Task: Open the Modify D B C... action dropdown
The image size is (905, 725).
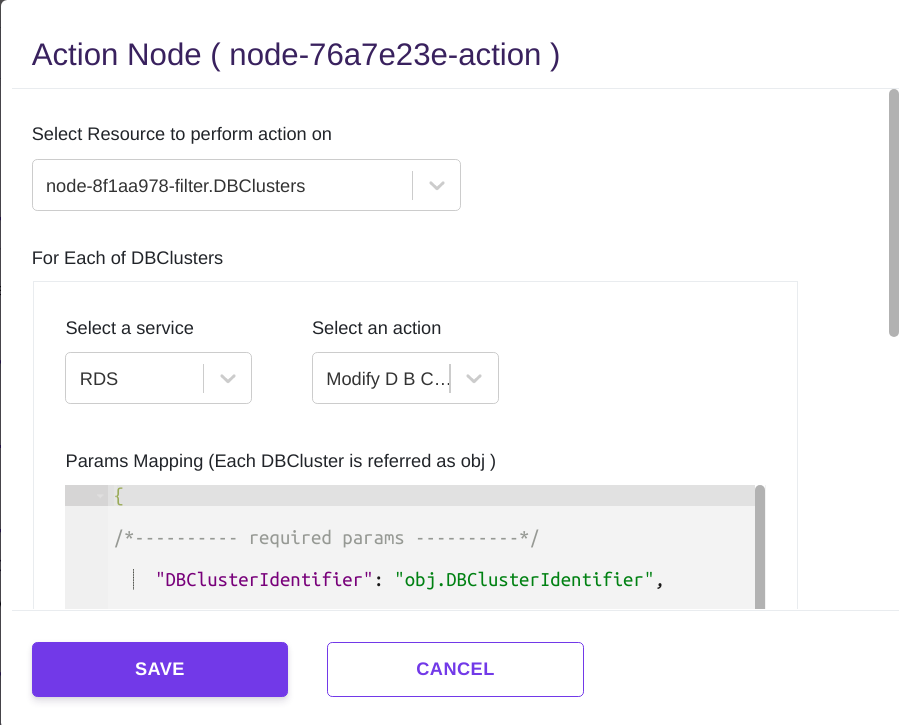Action: [405, 378]
